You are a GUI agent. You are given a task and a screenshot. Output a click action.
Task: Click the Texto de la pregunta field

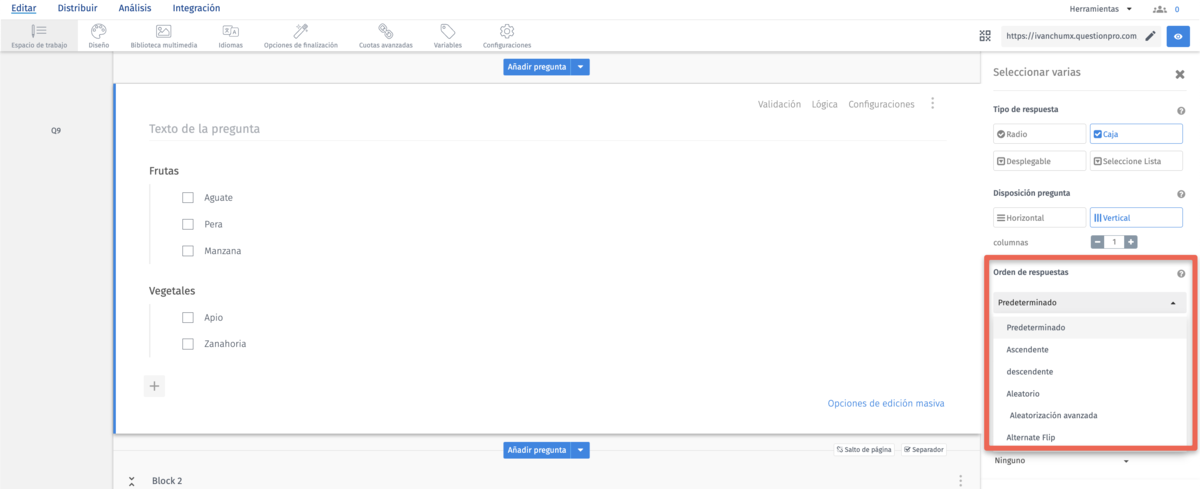(546, 129)
